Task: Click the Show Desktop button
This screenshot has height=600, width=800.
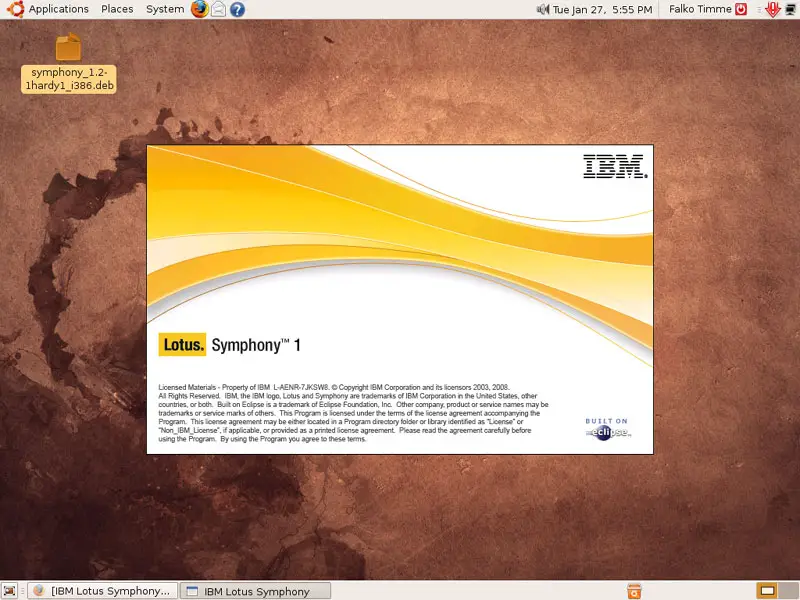Action: (x=10, y=591)
